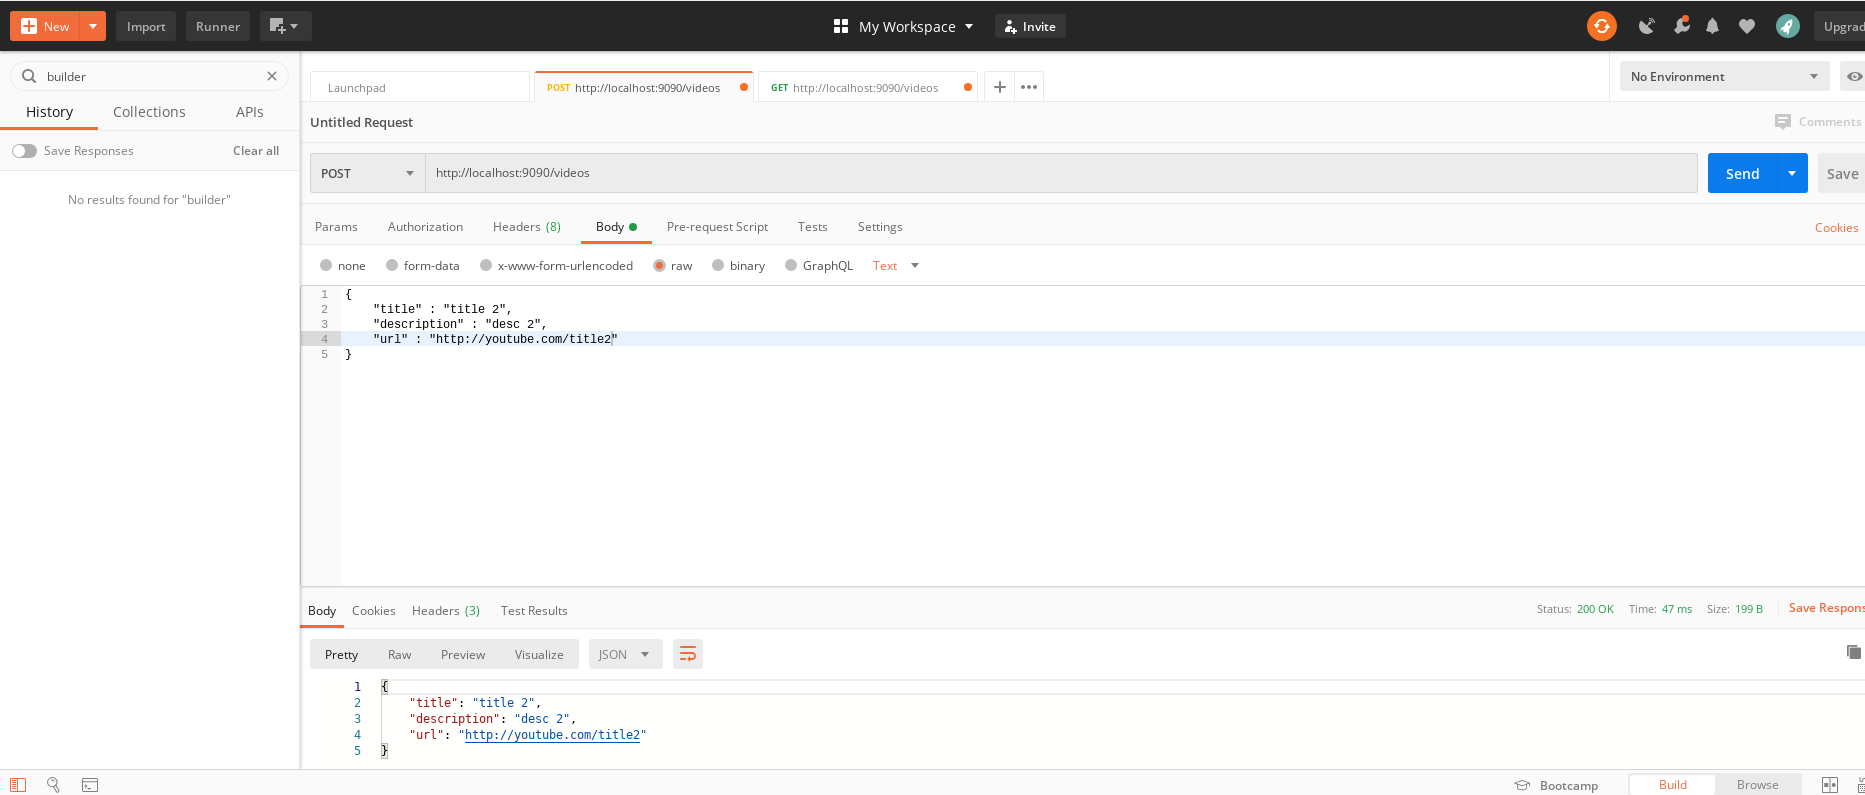Image resolution: width=1865 pixels, height=795 pixels.
Task: Open the Params tab
Action: tap(336, 227)
